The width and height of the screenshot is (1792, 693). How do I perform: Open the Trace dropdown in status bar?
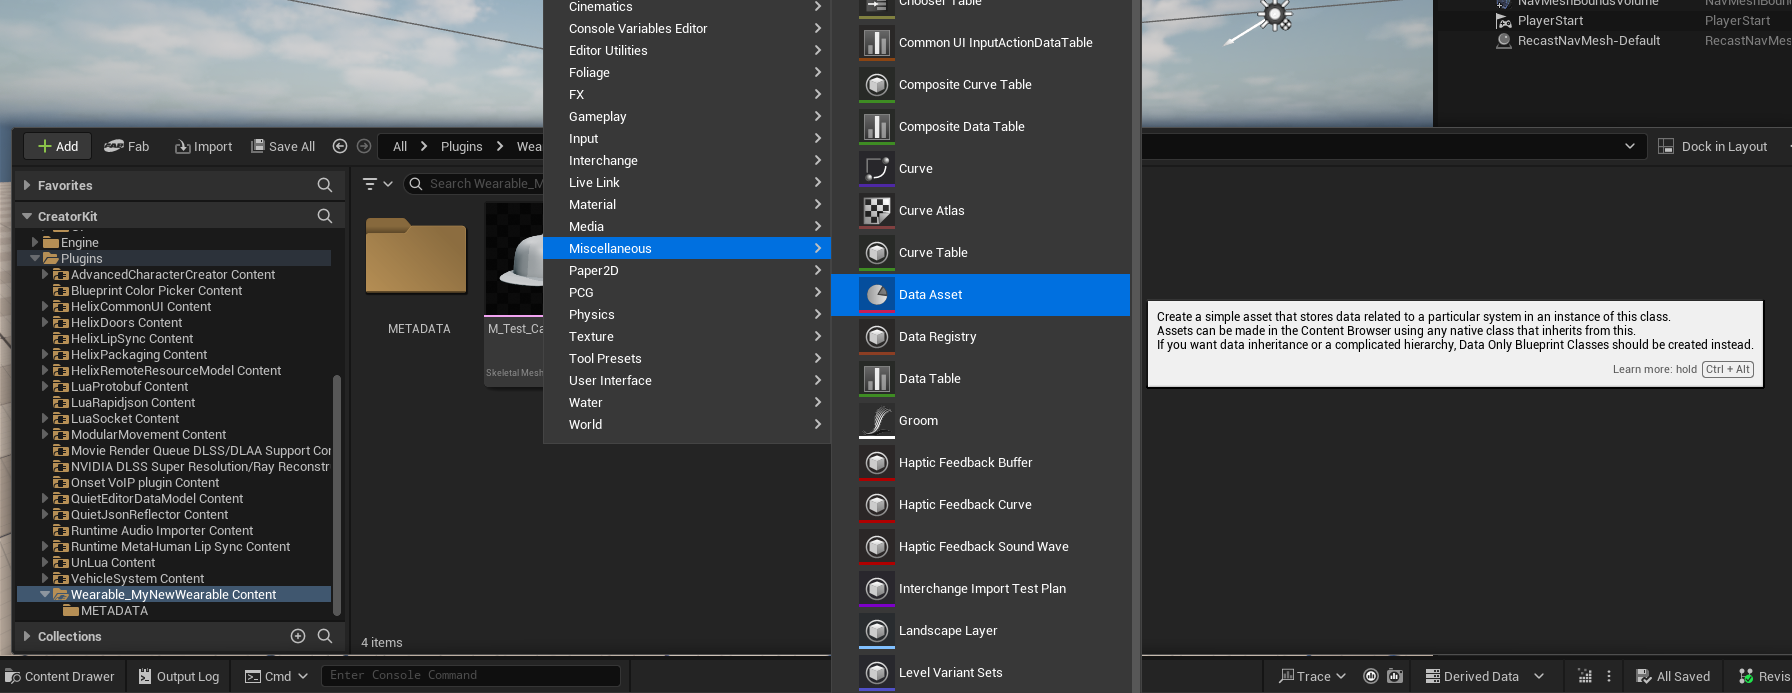pyautogui.click(x=1313, y=676)
